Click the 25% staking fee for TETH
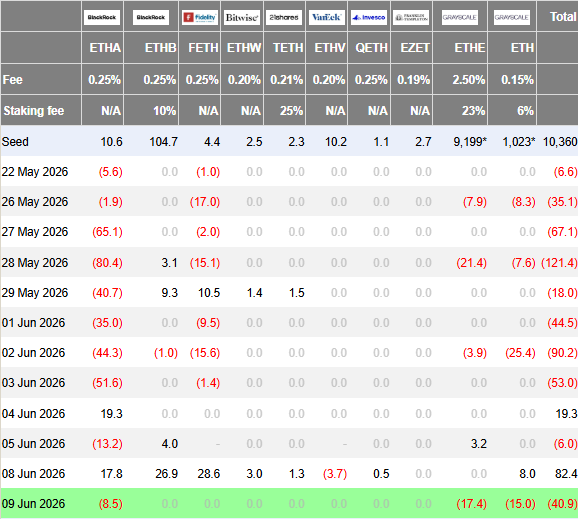The height and width of the screenshot is (519, 578). click(291, 111)
